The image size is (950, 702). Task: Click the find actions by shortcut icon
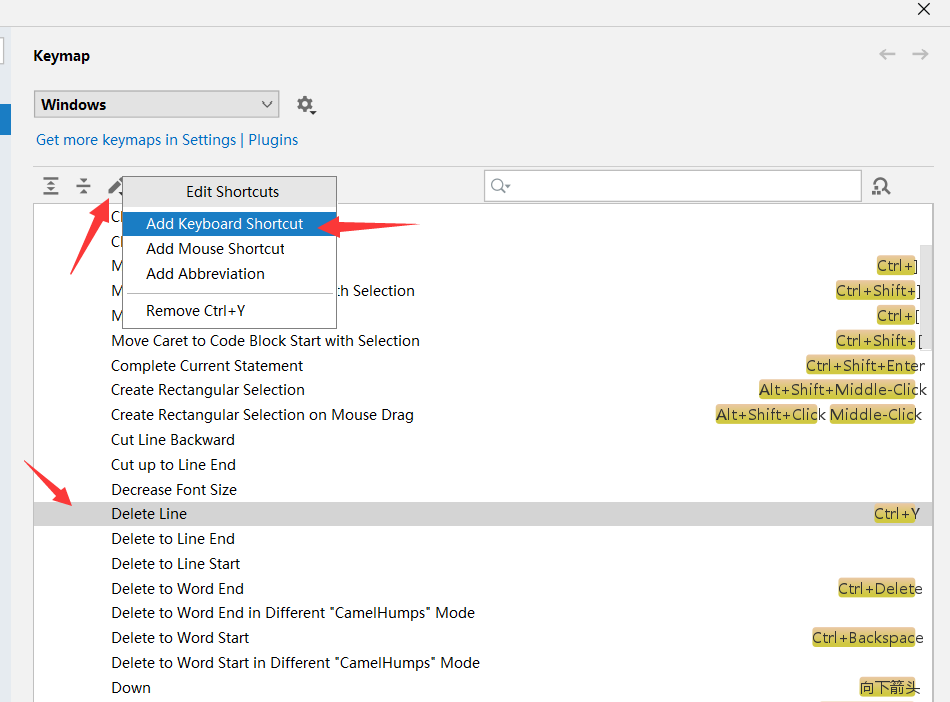coord(881,185)
